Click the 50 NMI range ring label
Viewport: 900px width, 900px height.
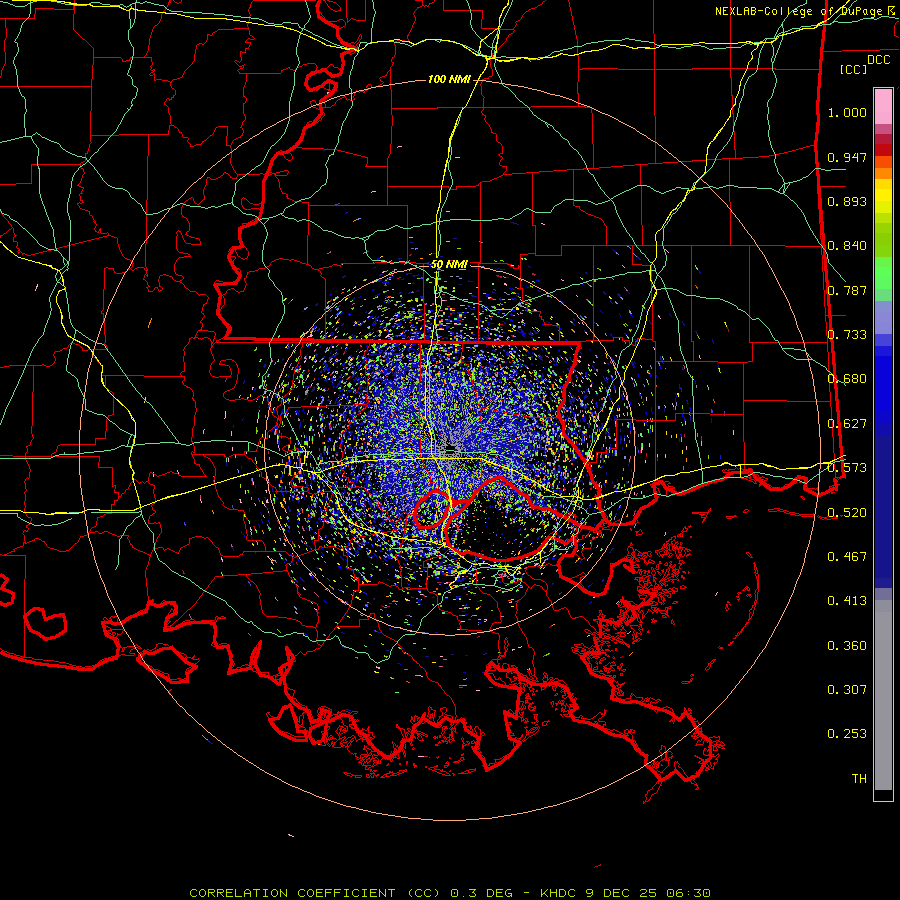449,265
